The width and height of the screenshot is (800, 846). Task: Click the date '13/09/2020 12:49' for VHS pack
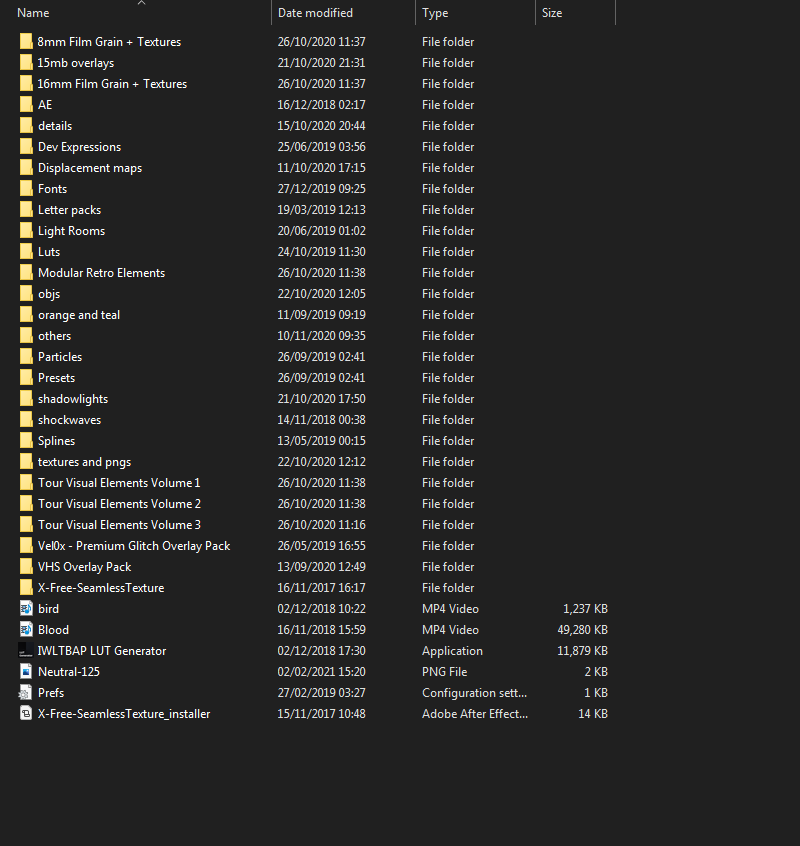(x=322, y=567)
